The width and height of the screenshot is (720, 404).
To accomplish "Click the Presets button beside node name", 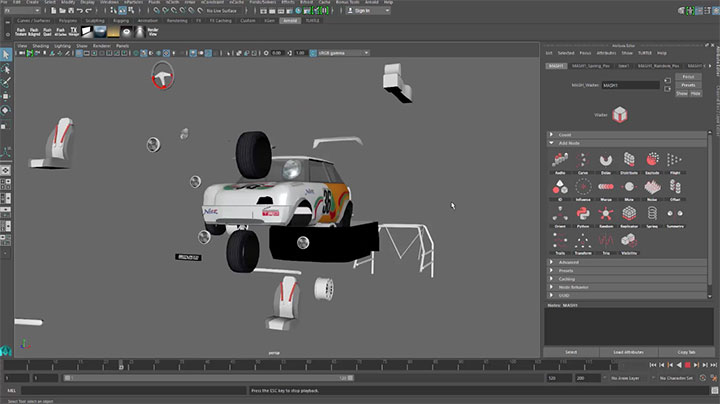I will coord(688,85).
